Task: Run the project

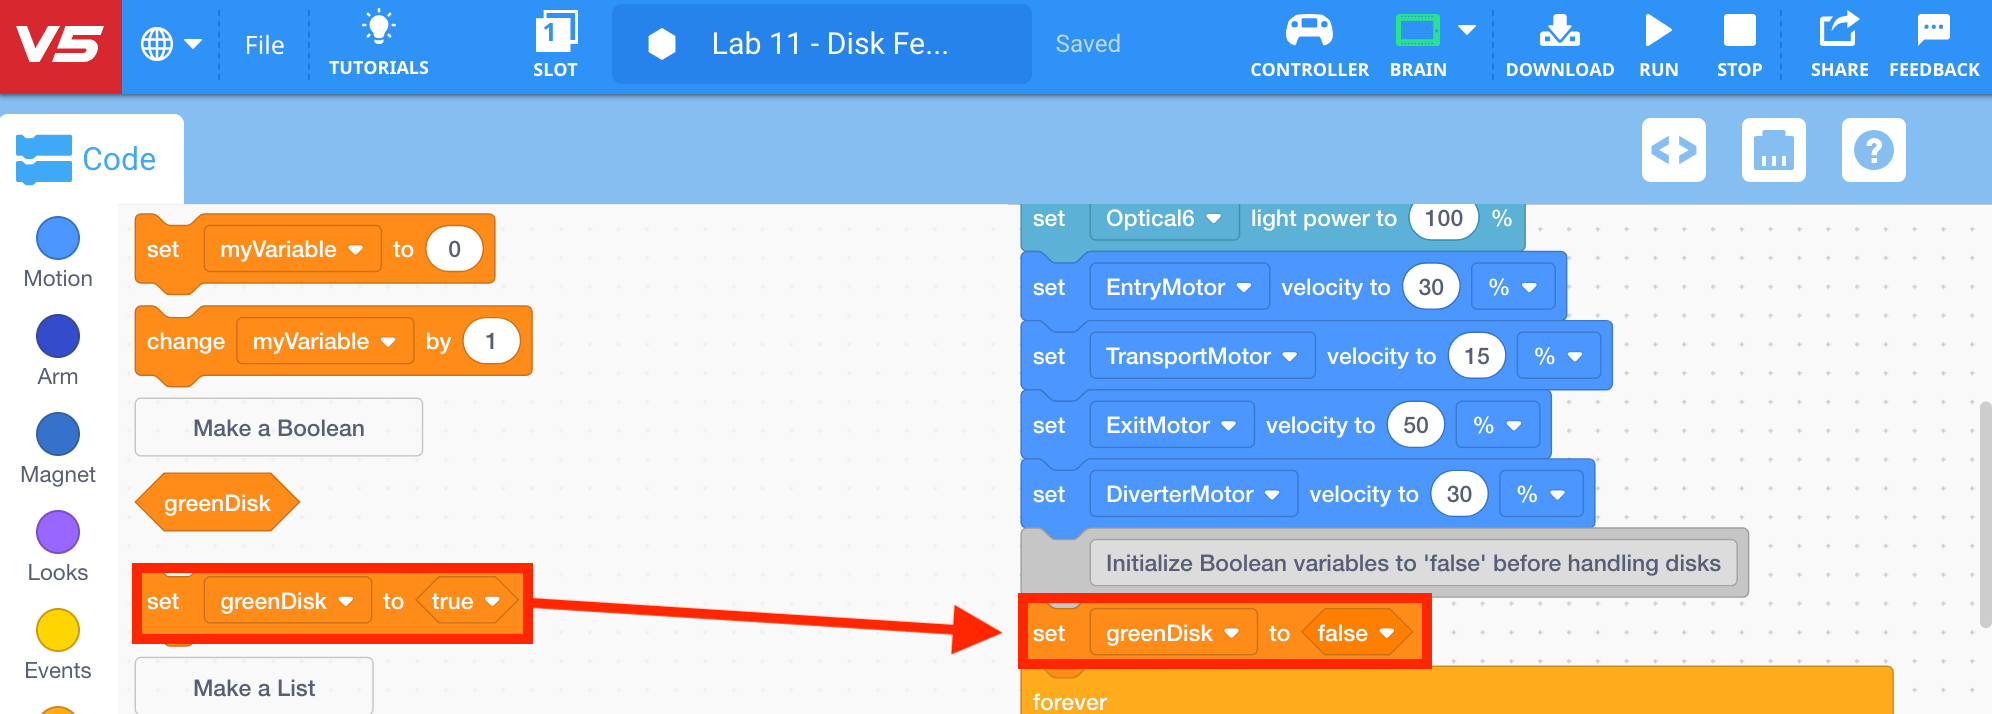Action: tap(1658, 44)
